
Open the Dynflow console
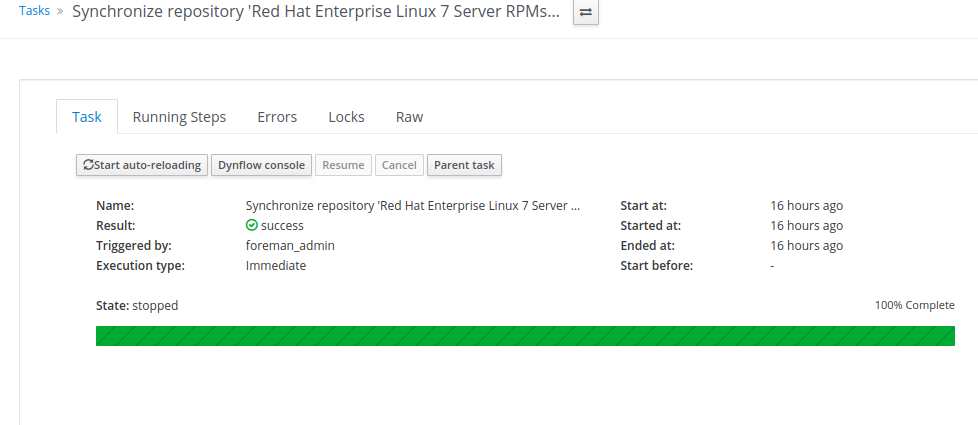coord(261,165)
